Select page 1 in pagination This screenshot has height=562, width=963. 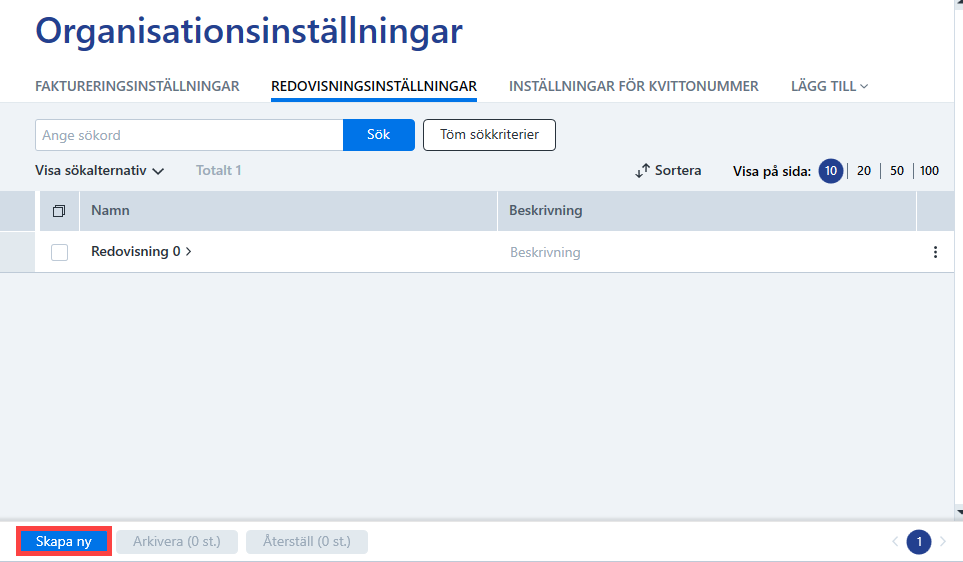pos(919,542)
